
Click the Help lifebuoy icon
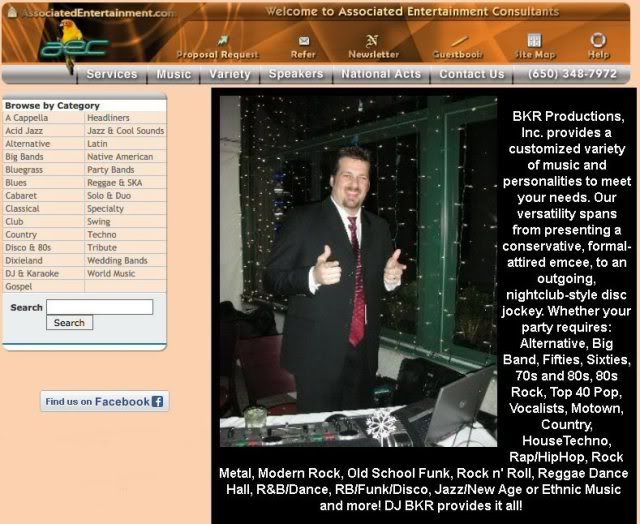[x=598, y=40]
